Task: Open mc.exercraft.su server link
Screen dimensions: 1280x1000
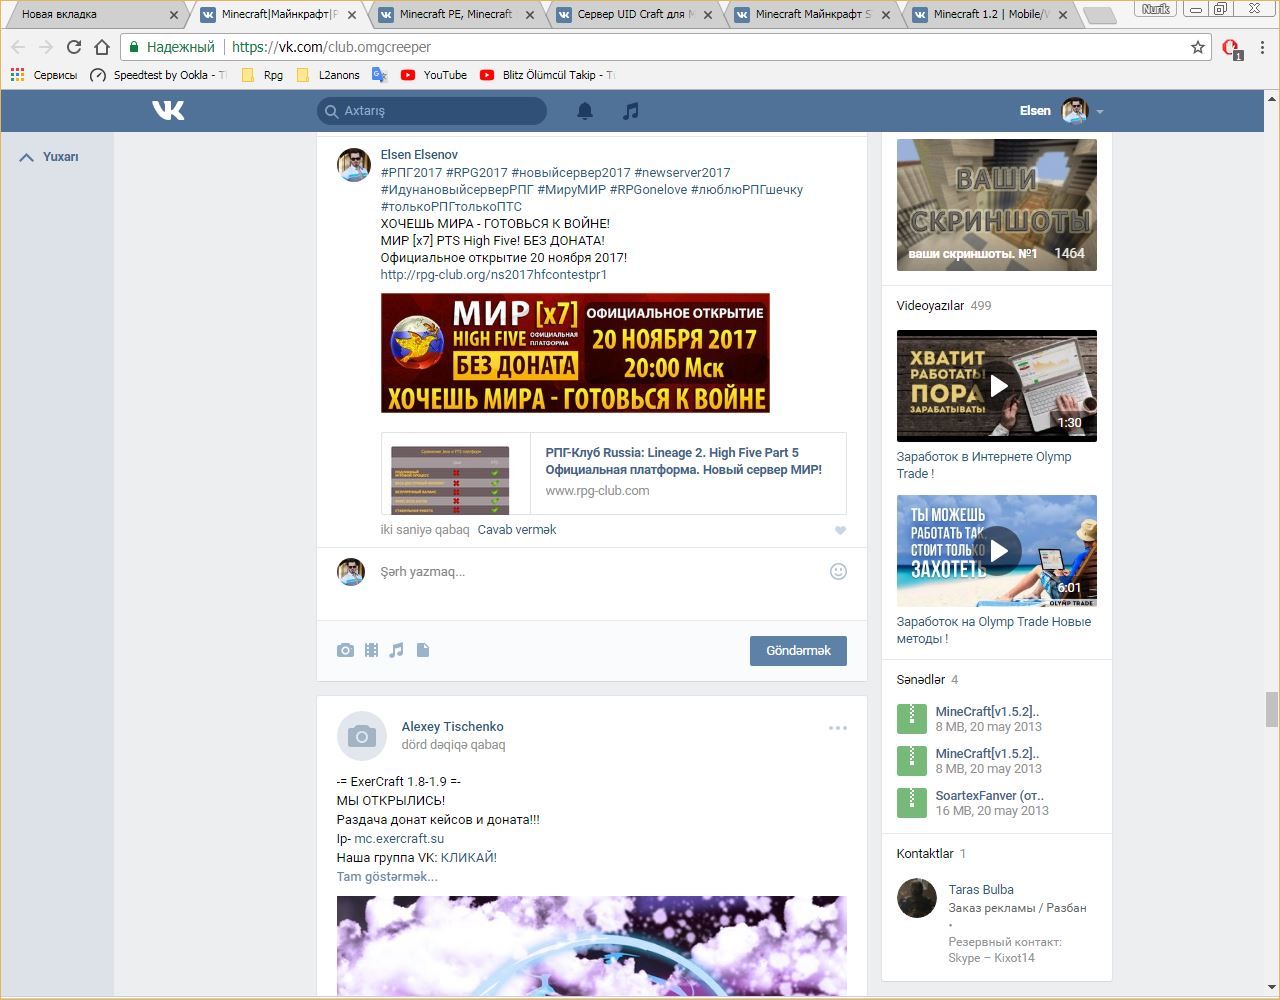Action: [399, 838]
